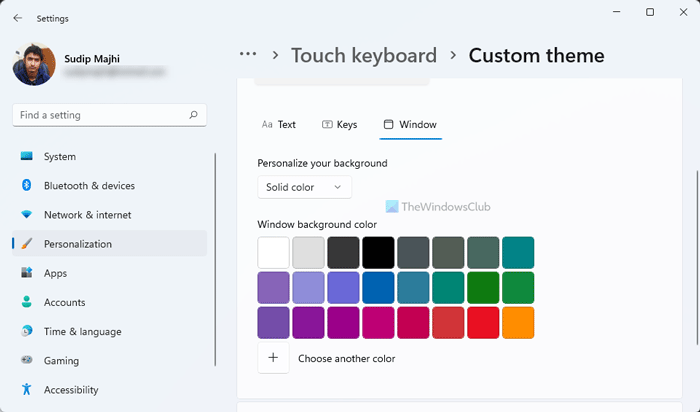Expand the Solid color background dropdown
700x412 pixels.
[304, 187]
